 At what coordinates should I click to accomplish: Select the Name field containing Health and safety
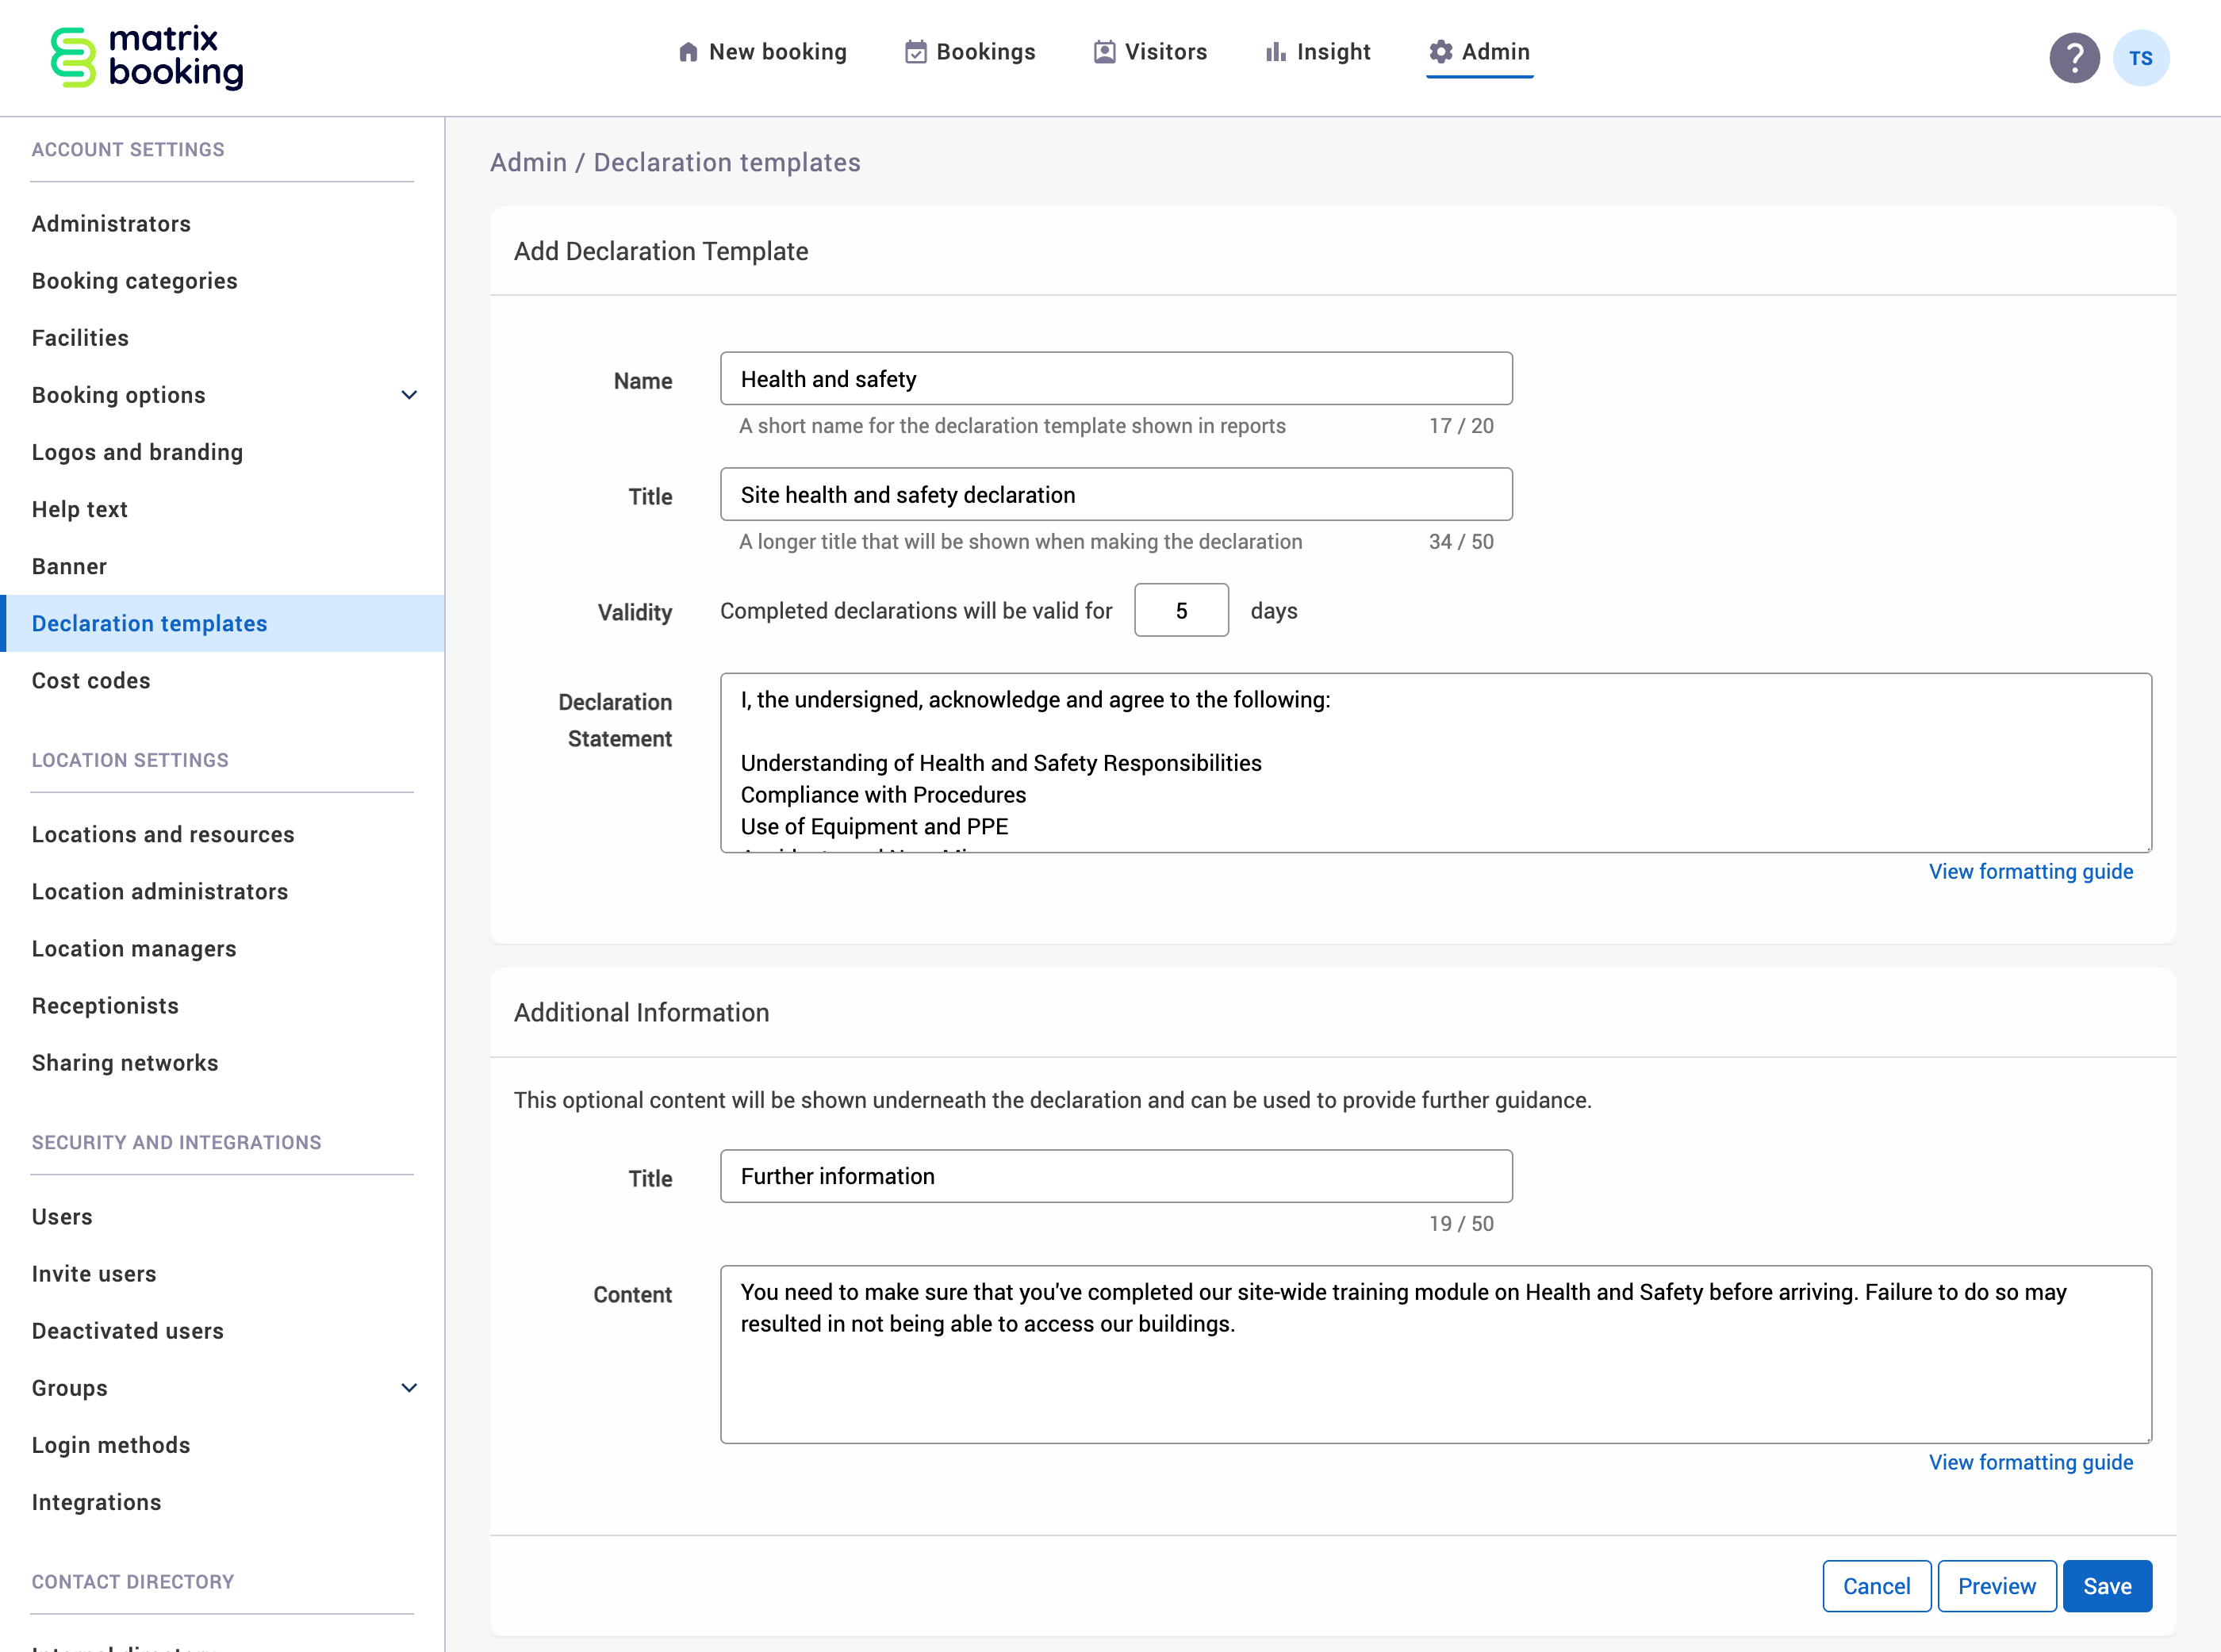(x=1115, y=378)
